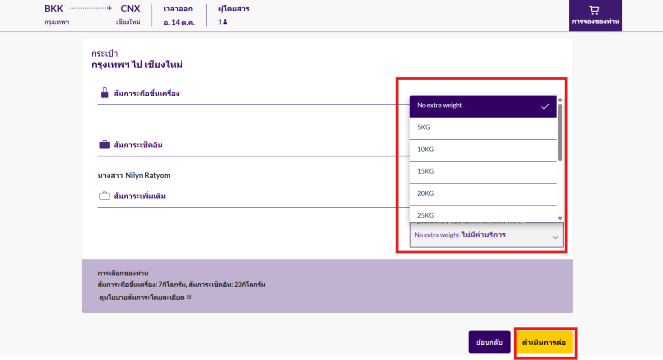Click the dropdown list scroll-down arrow
663x360 pixels.
point(560,218)
